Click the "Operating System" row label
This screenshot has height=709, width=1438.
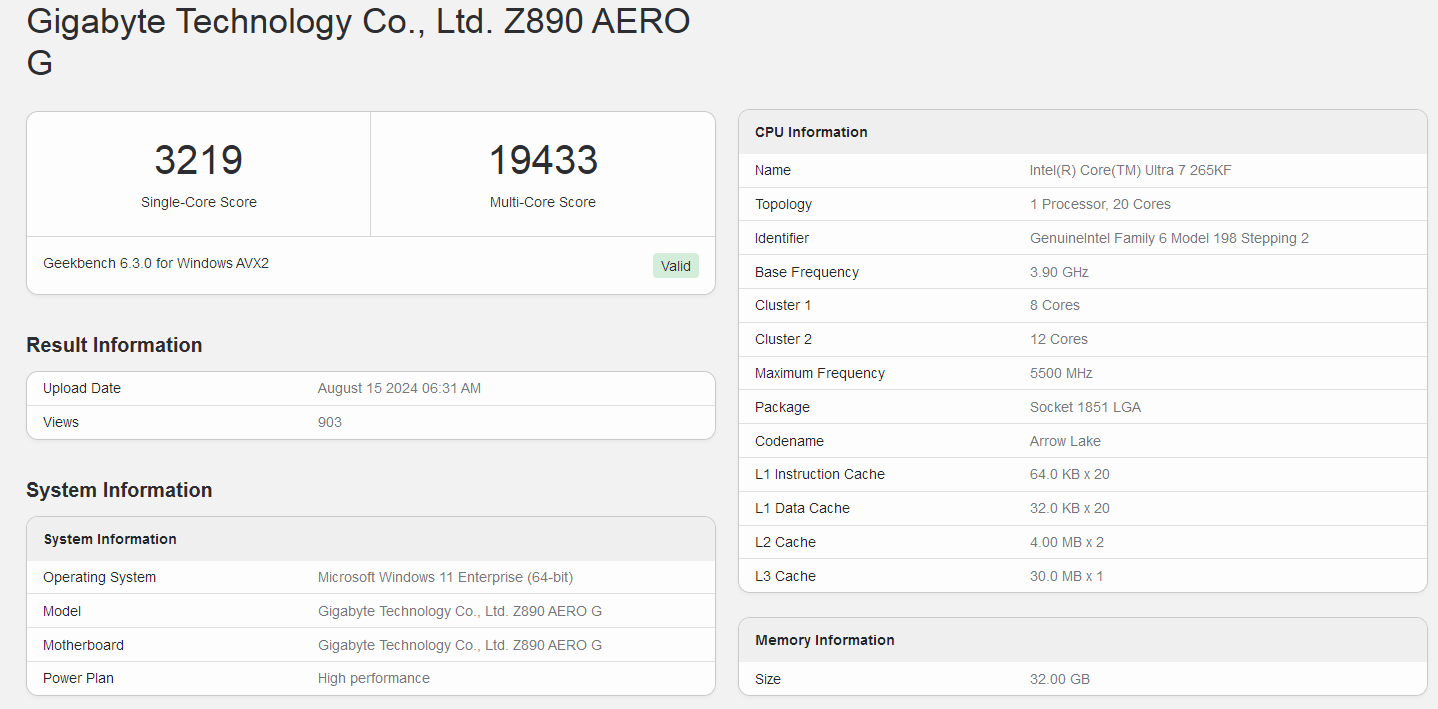click(100, 577)
